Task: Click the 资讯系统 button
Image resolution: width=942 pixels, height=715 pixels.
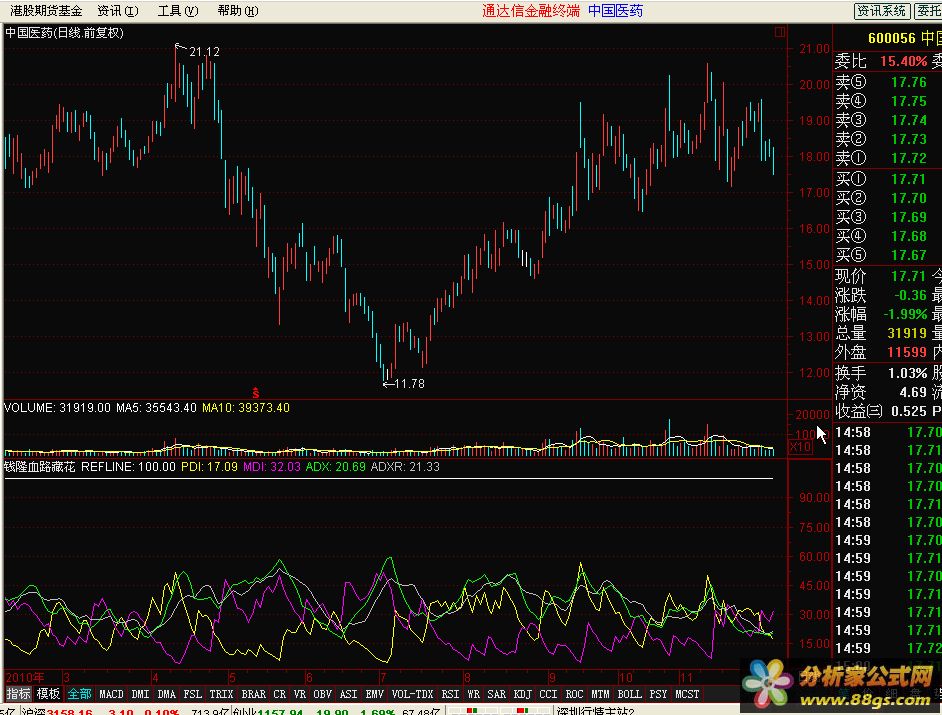Action: coord(881,11)
